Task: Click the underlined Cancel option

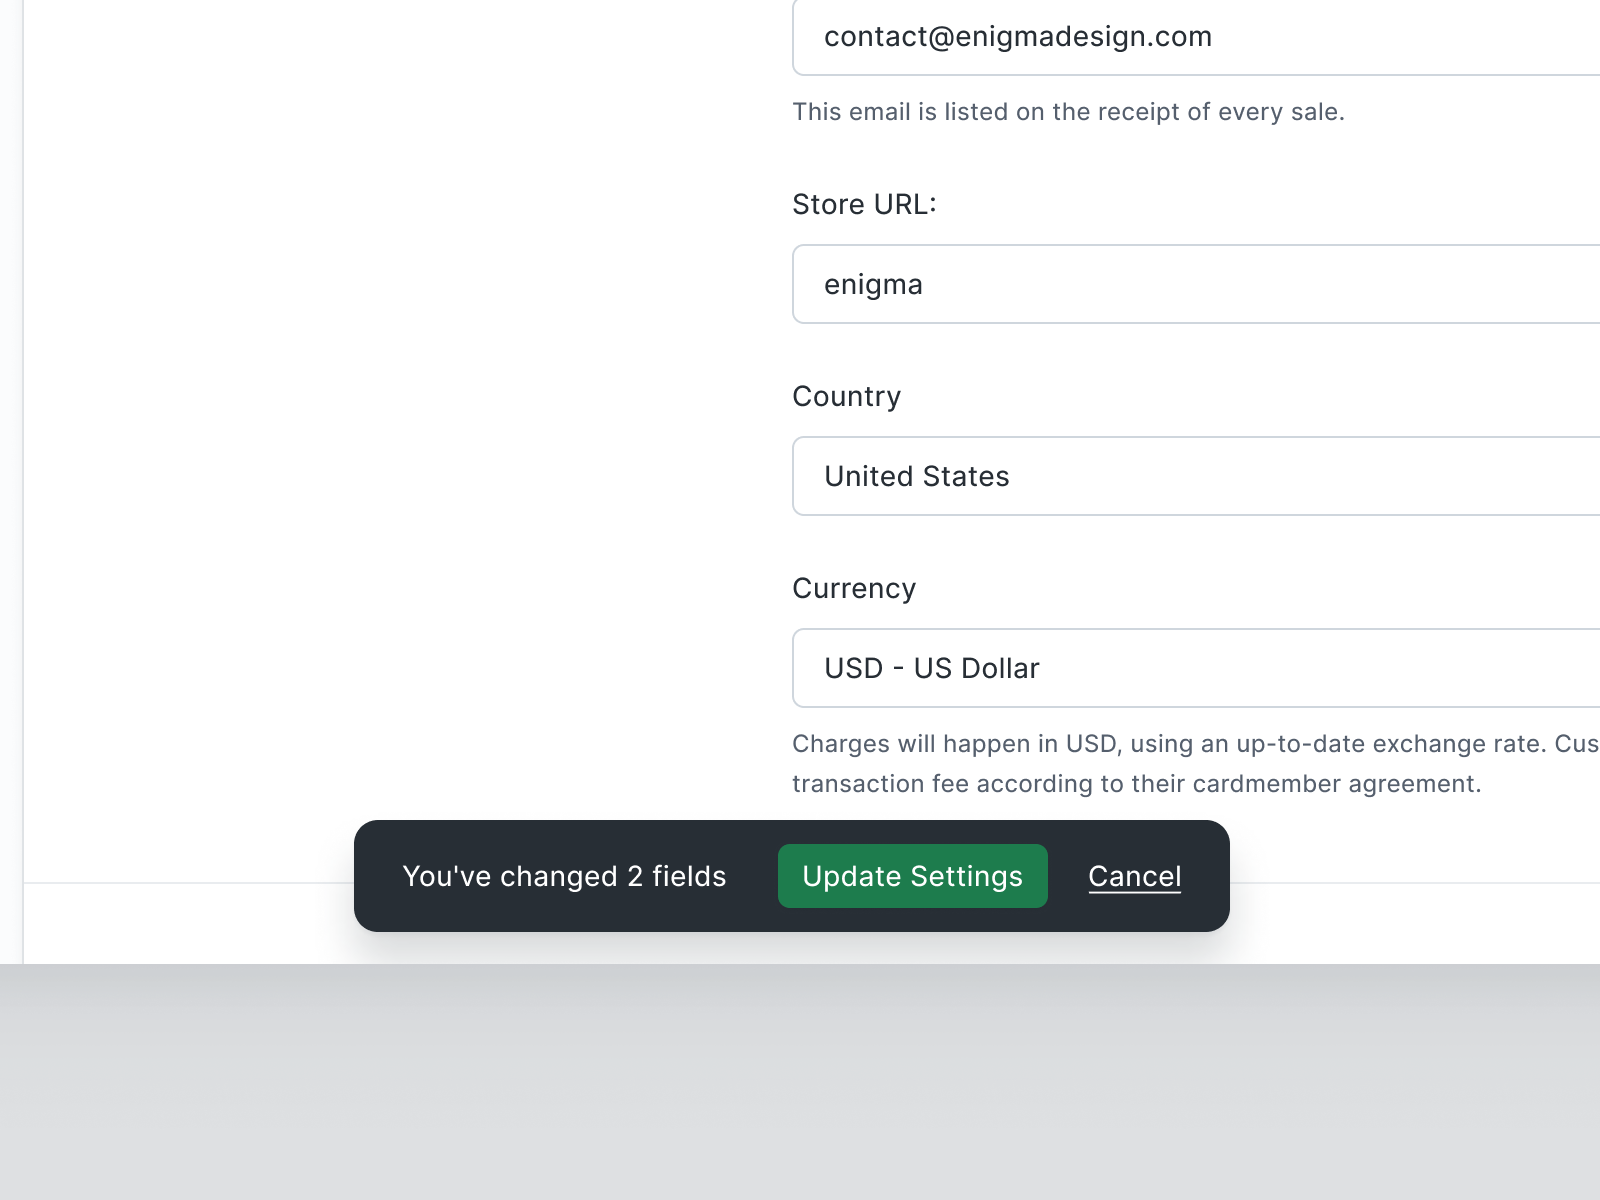Action: click(x=1134, y=876)
